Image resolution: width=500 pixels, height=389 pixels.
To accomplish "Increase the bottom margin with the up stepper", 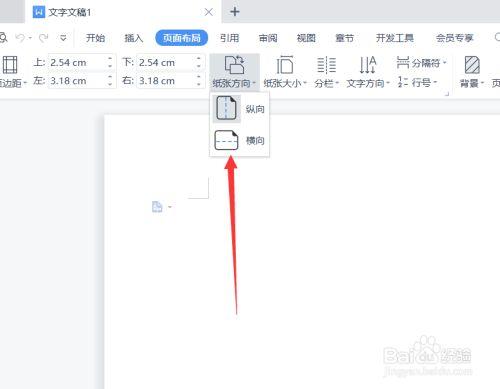I will coord(199,59).
